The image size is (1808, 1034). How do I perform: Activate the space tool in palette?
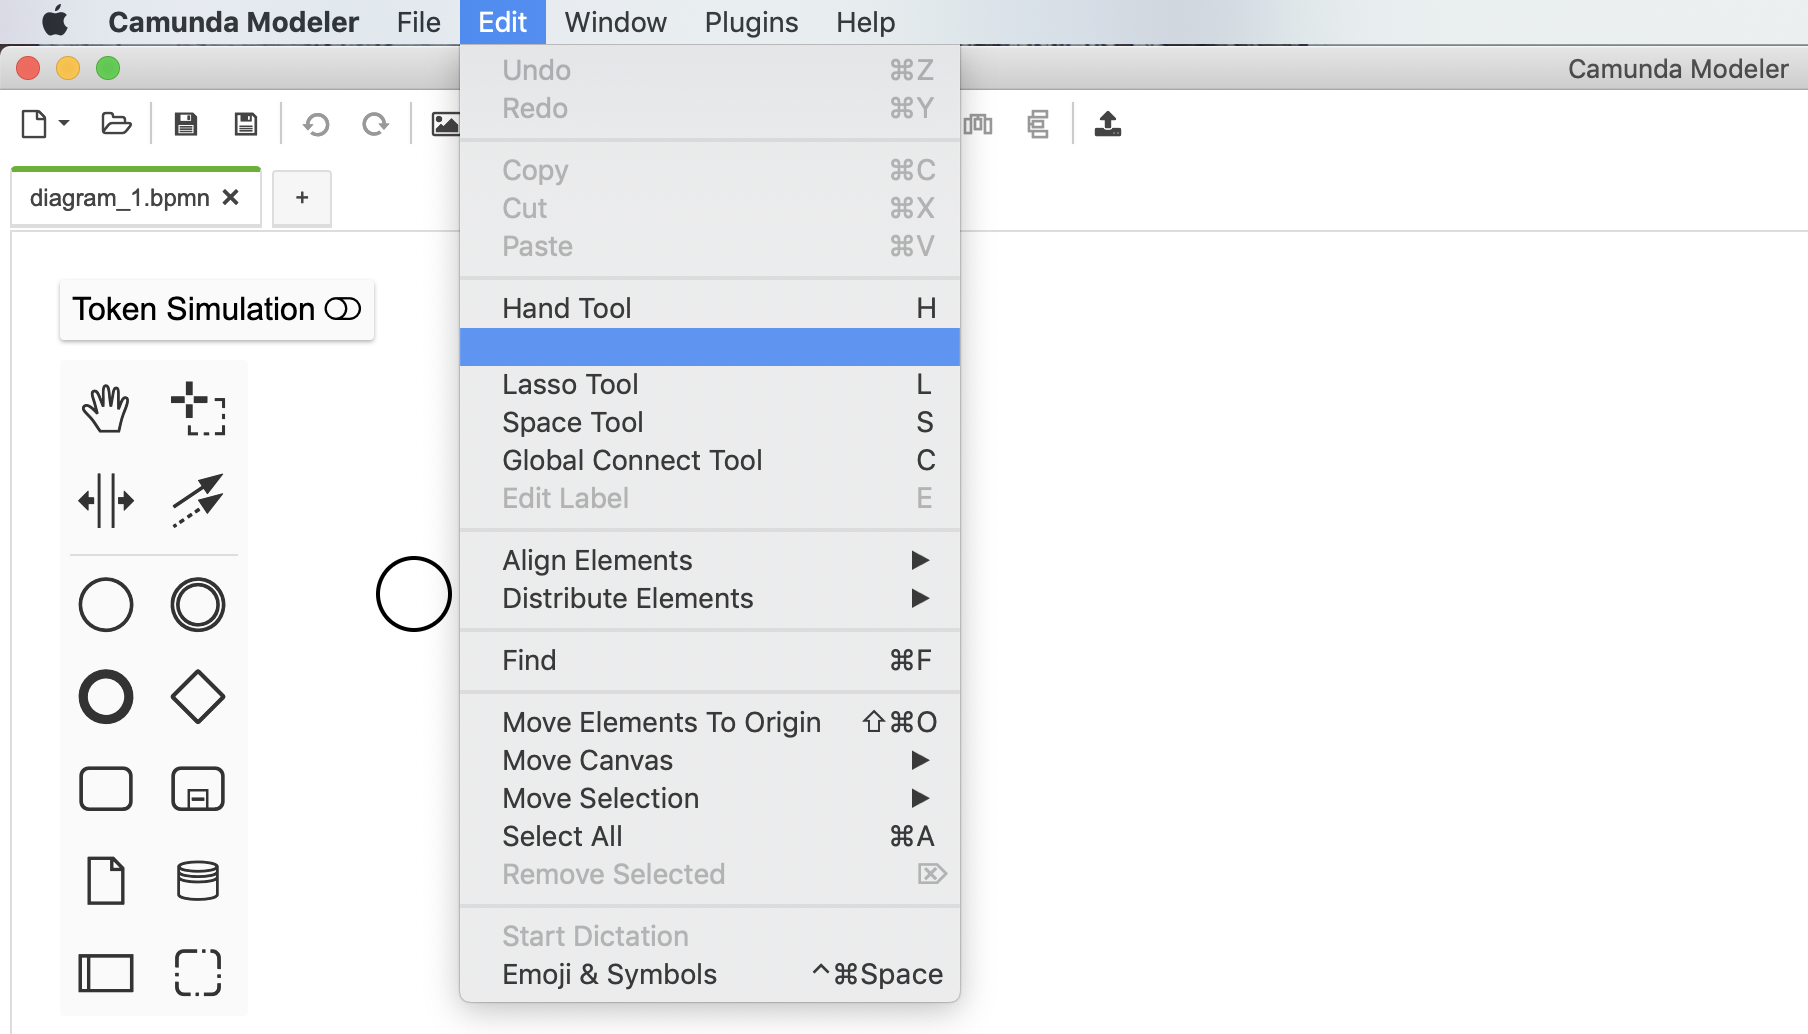click(106, 500)
